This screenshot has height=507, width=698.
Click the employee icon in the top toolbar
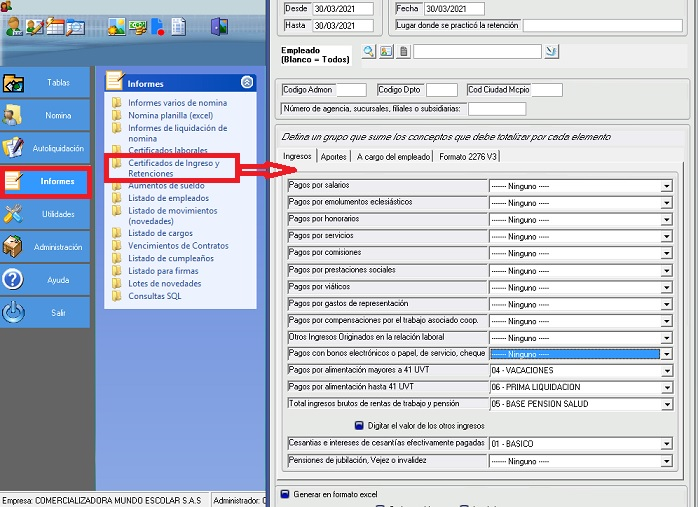13,27
